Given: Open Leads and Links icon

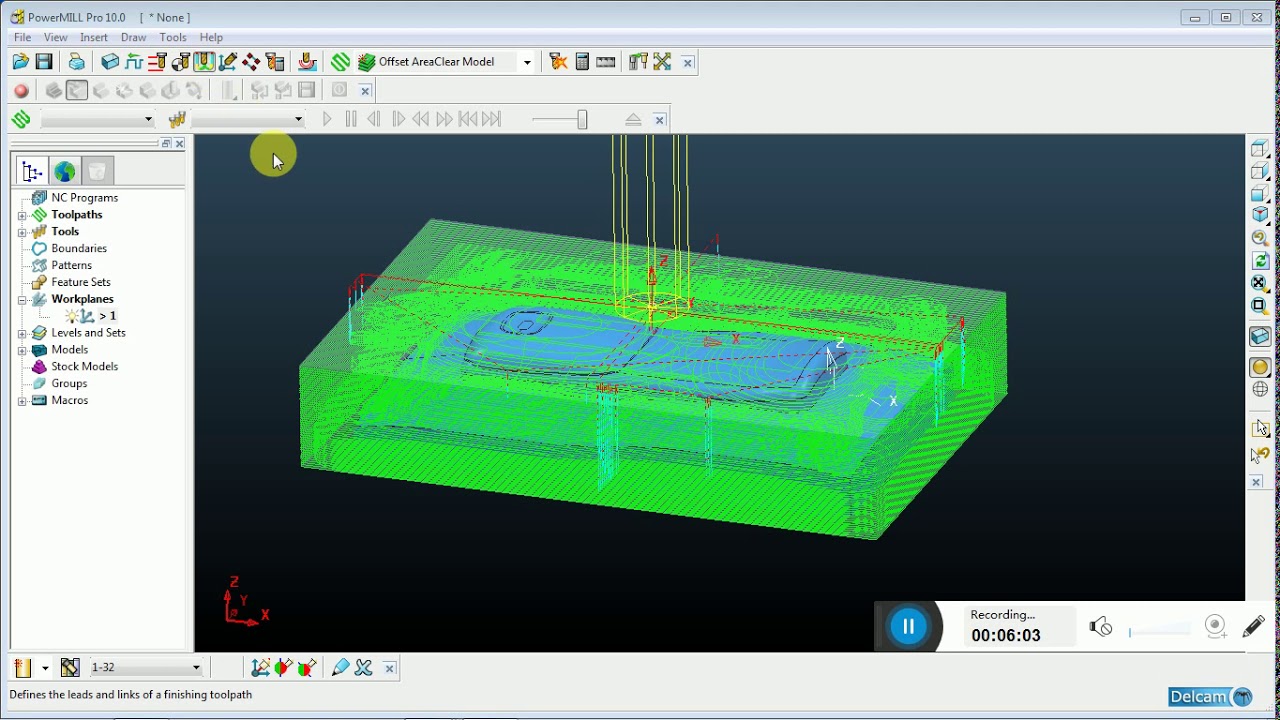Looking at the screenshot, I should (204, 62).
